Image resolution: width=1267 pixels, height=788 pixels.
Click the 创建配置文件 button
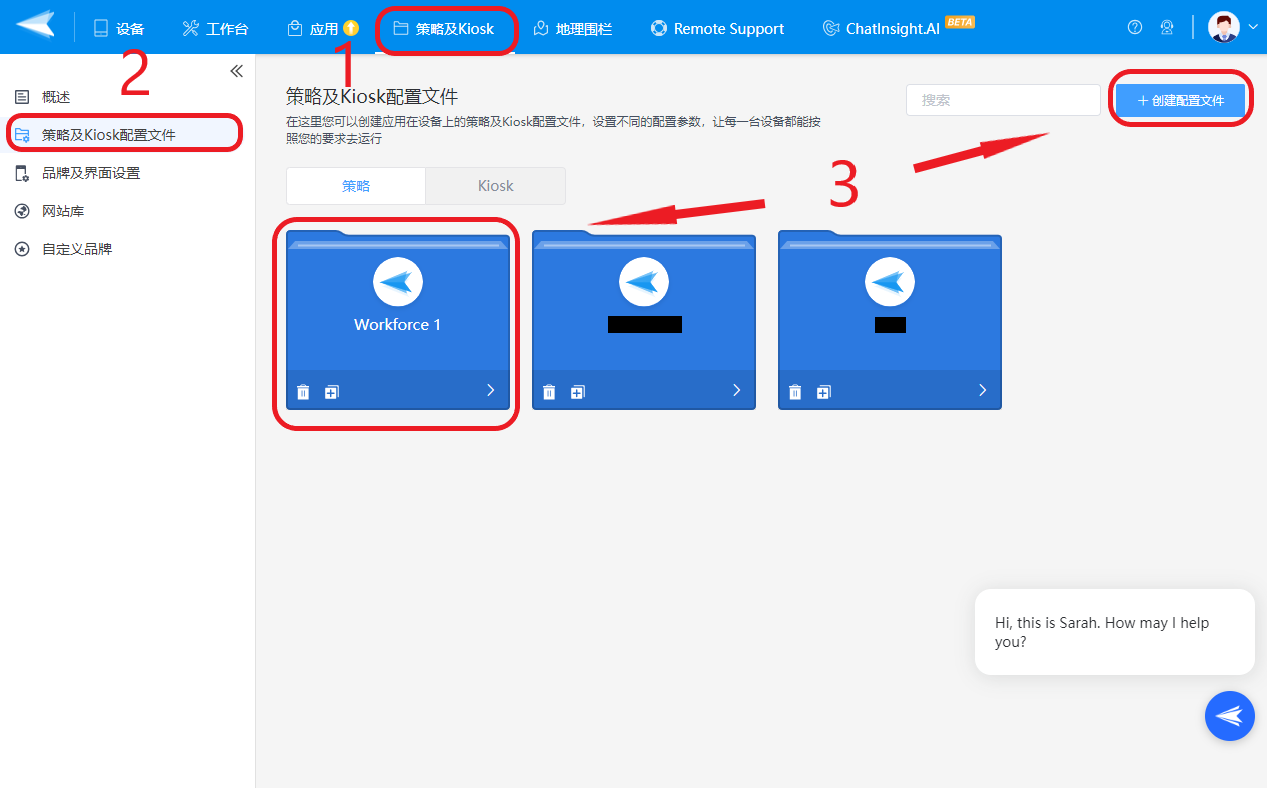coord(1181,100)
